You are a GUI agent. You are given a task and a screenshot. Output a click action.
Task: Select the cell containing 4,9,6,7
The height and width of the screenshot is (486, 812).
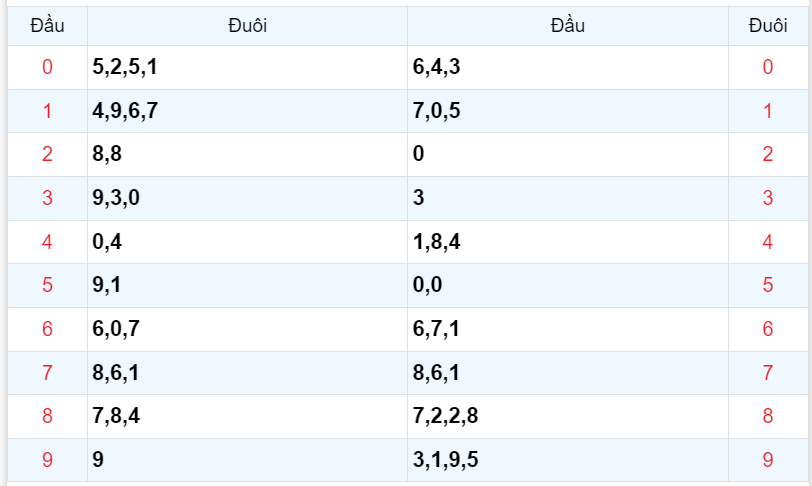125,111
